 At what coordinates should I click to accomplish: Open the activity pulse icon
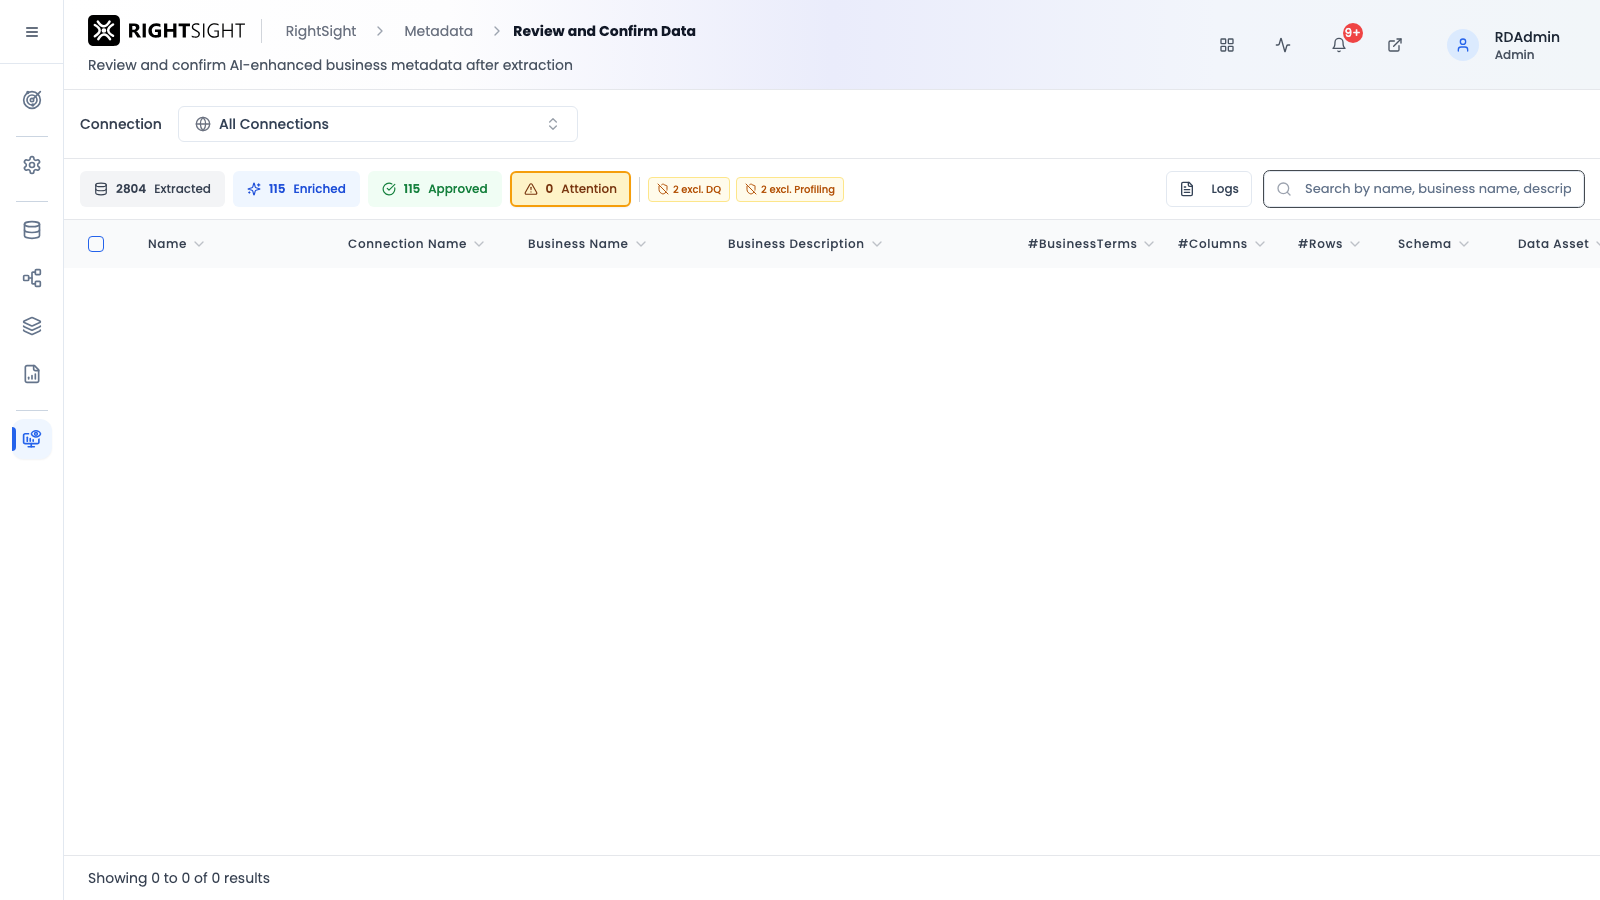pos(1283,45)
